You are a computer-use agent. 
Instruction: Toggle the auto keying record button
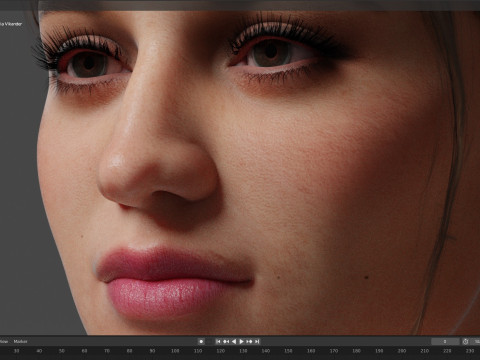coord(201,341)
